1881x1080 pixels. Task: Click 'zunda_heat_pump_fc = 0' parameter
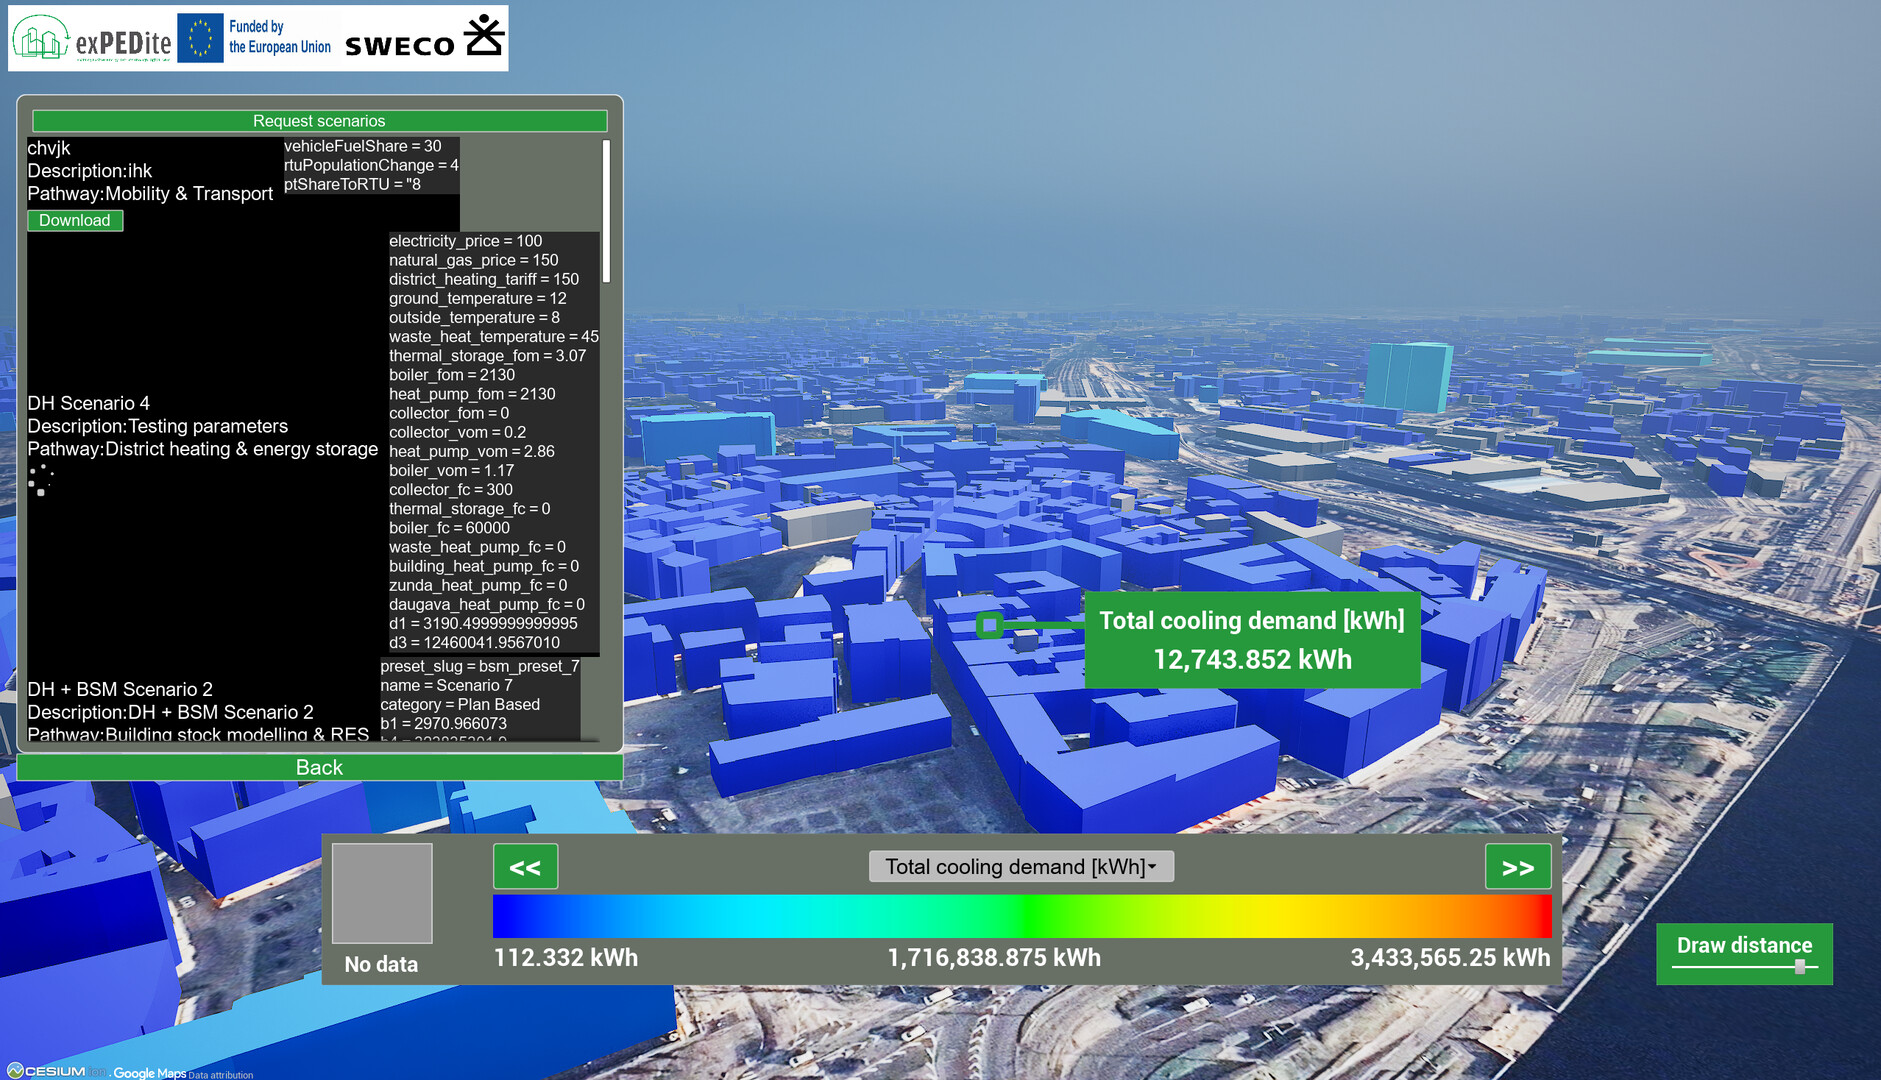[x=478, y=585]
